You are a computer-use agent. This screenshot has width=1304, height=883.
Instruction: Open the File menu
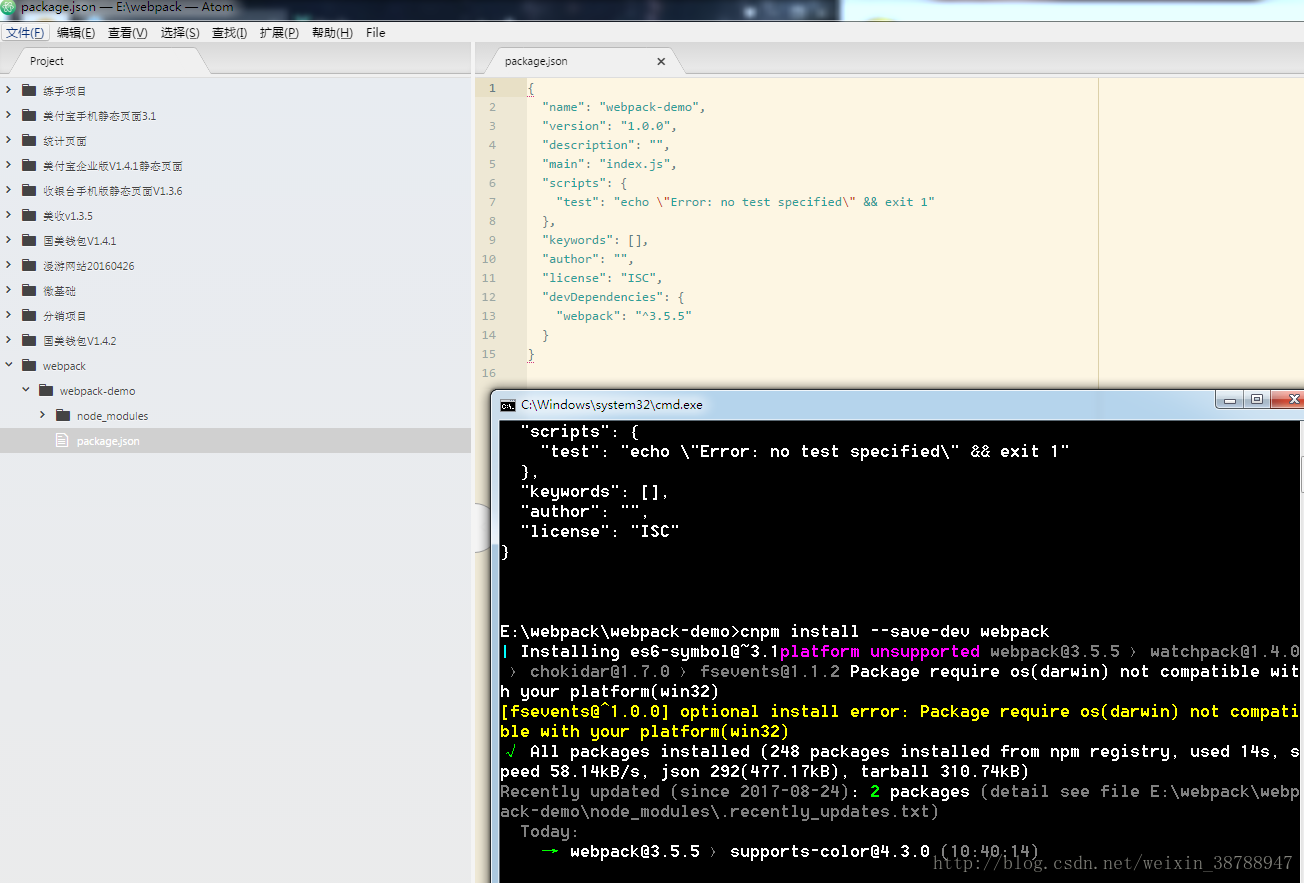click(x=376, y=33)
